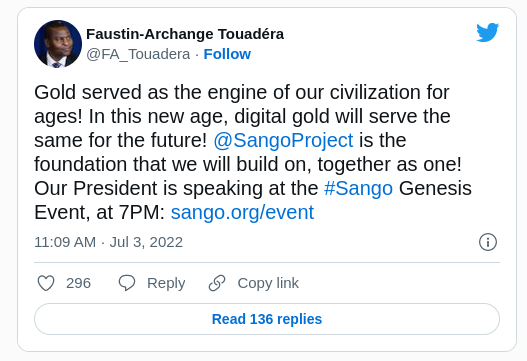Open Faustin-Archange Touadéra's profile picture
The height and width of the screenshot is (361, 527).
point(58,44)
